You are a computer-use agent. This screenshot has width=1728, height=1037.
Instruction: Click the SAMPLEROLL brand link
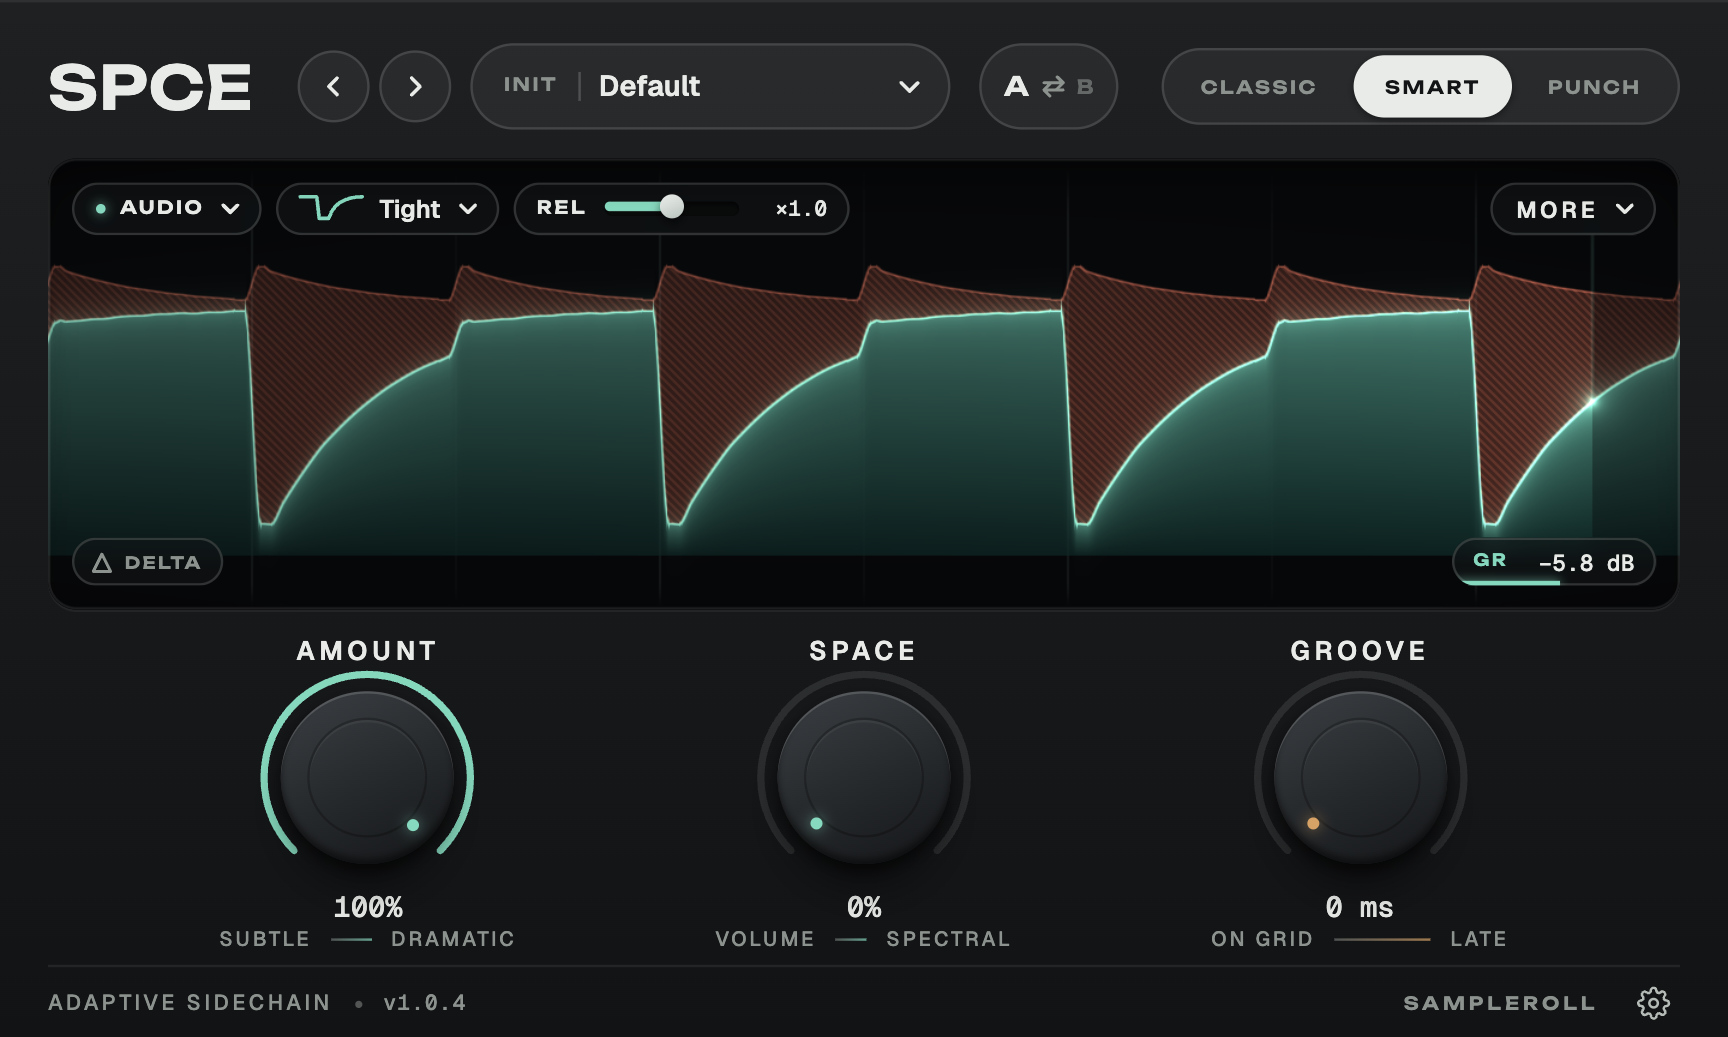point(1499,1003)
